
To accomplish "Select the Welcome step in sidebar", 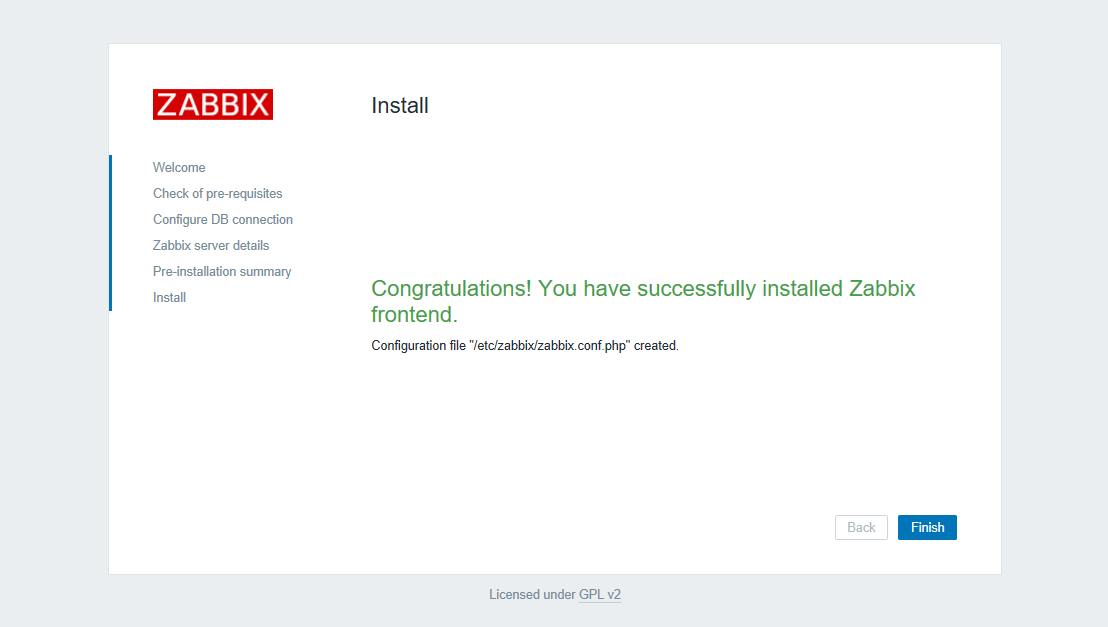I will coord(179,168).
